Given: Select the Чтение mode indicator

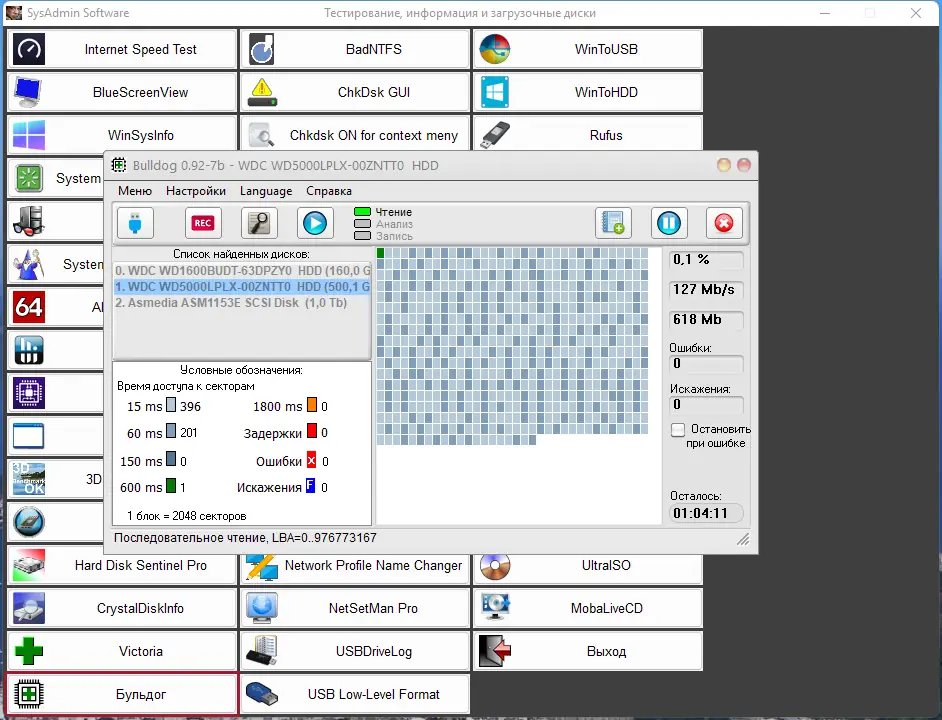Looking at the screenshot, I should click(x=362, y=212).
